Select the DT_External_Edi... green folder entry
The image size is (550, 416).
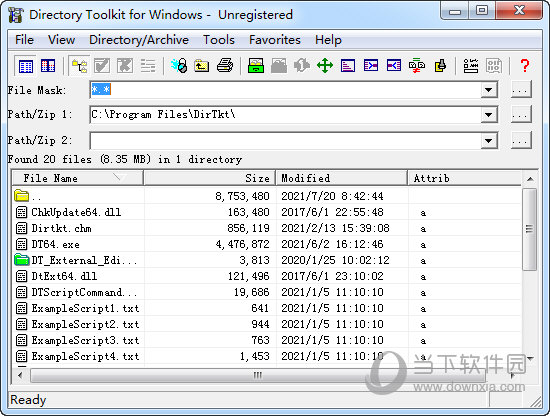(267, 260)
